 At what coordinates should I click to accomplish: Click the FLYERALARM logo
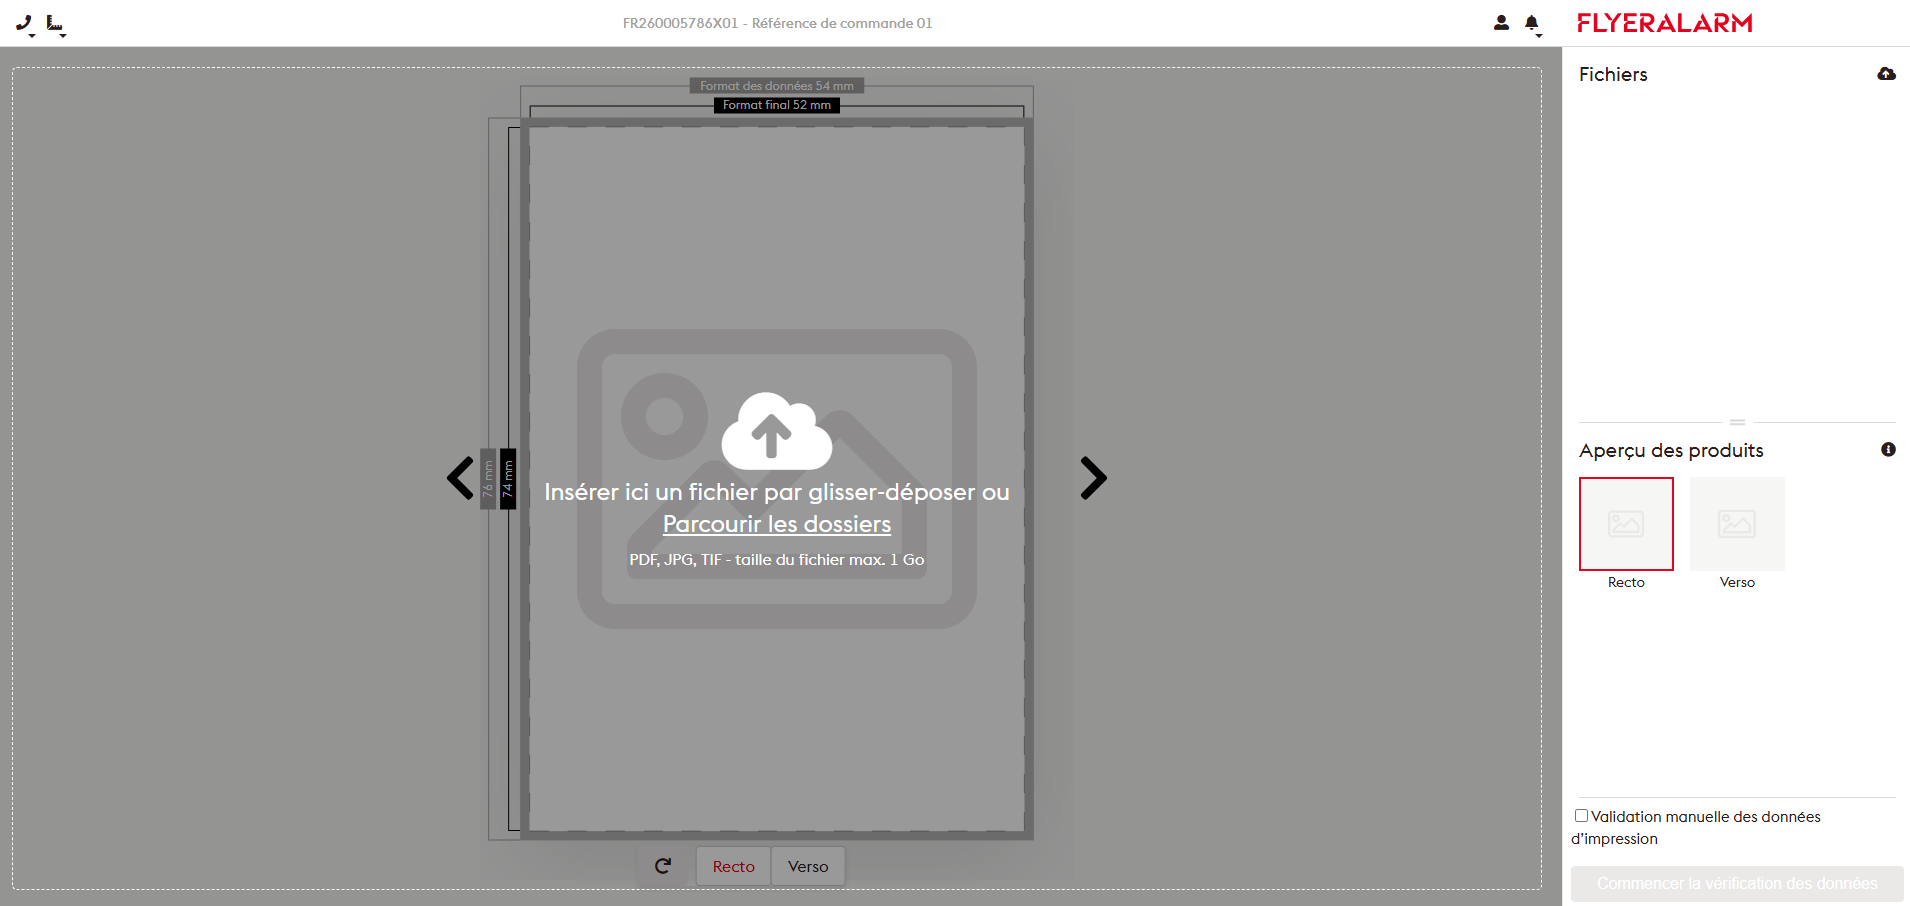(1664, 23)
